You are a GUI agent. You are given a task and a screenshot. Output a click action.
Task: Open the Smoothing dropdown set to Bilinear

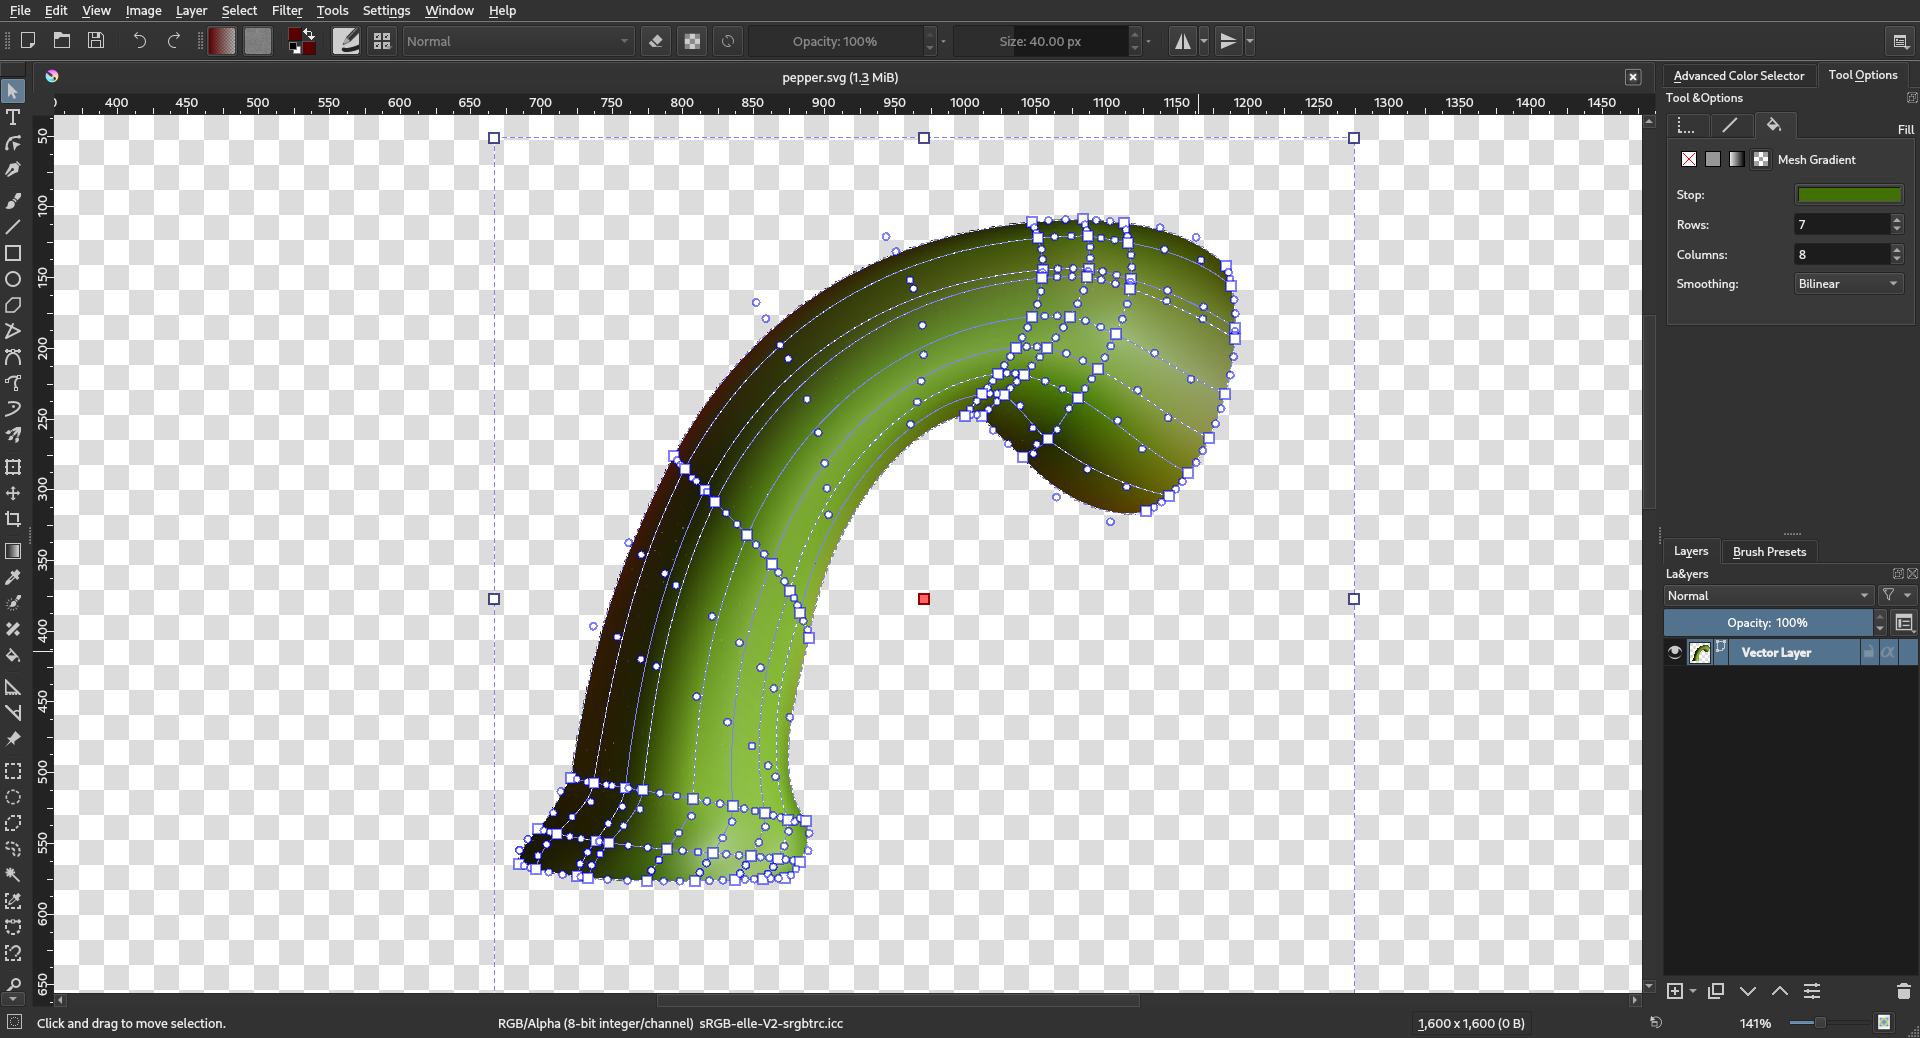[x=1848, y=284]
